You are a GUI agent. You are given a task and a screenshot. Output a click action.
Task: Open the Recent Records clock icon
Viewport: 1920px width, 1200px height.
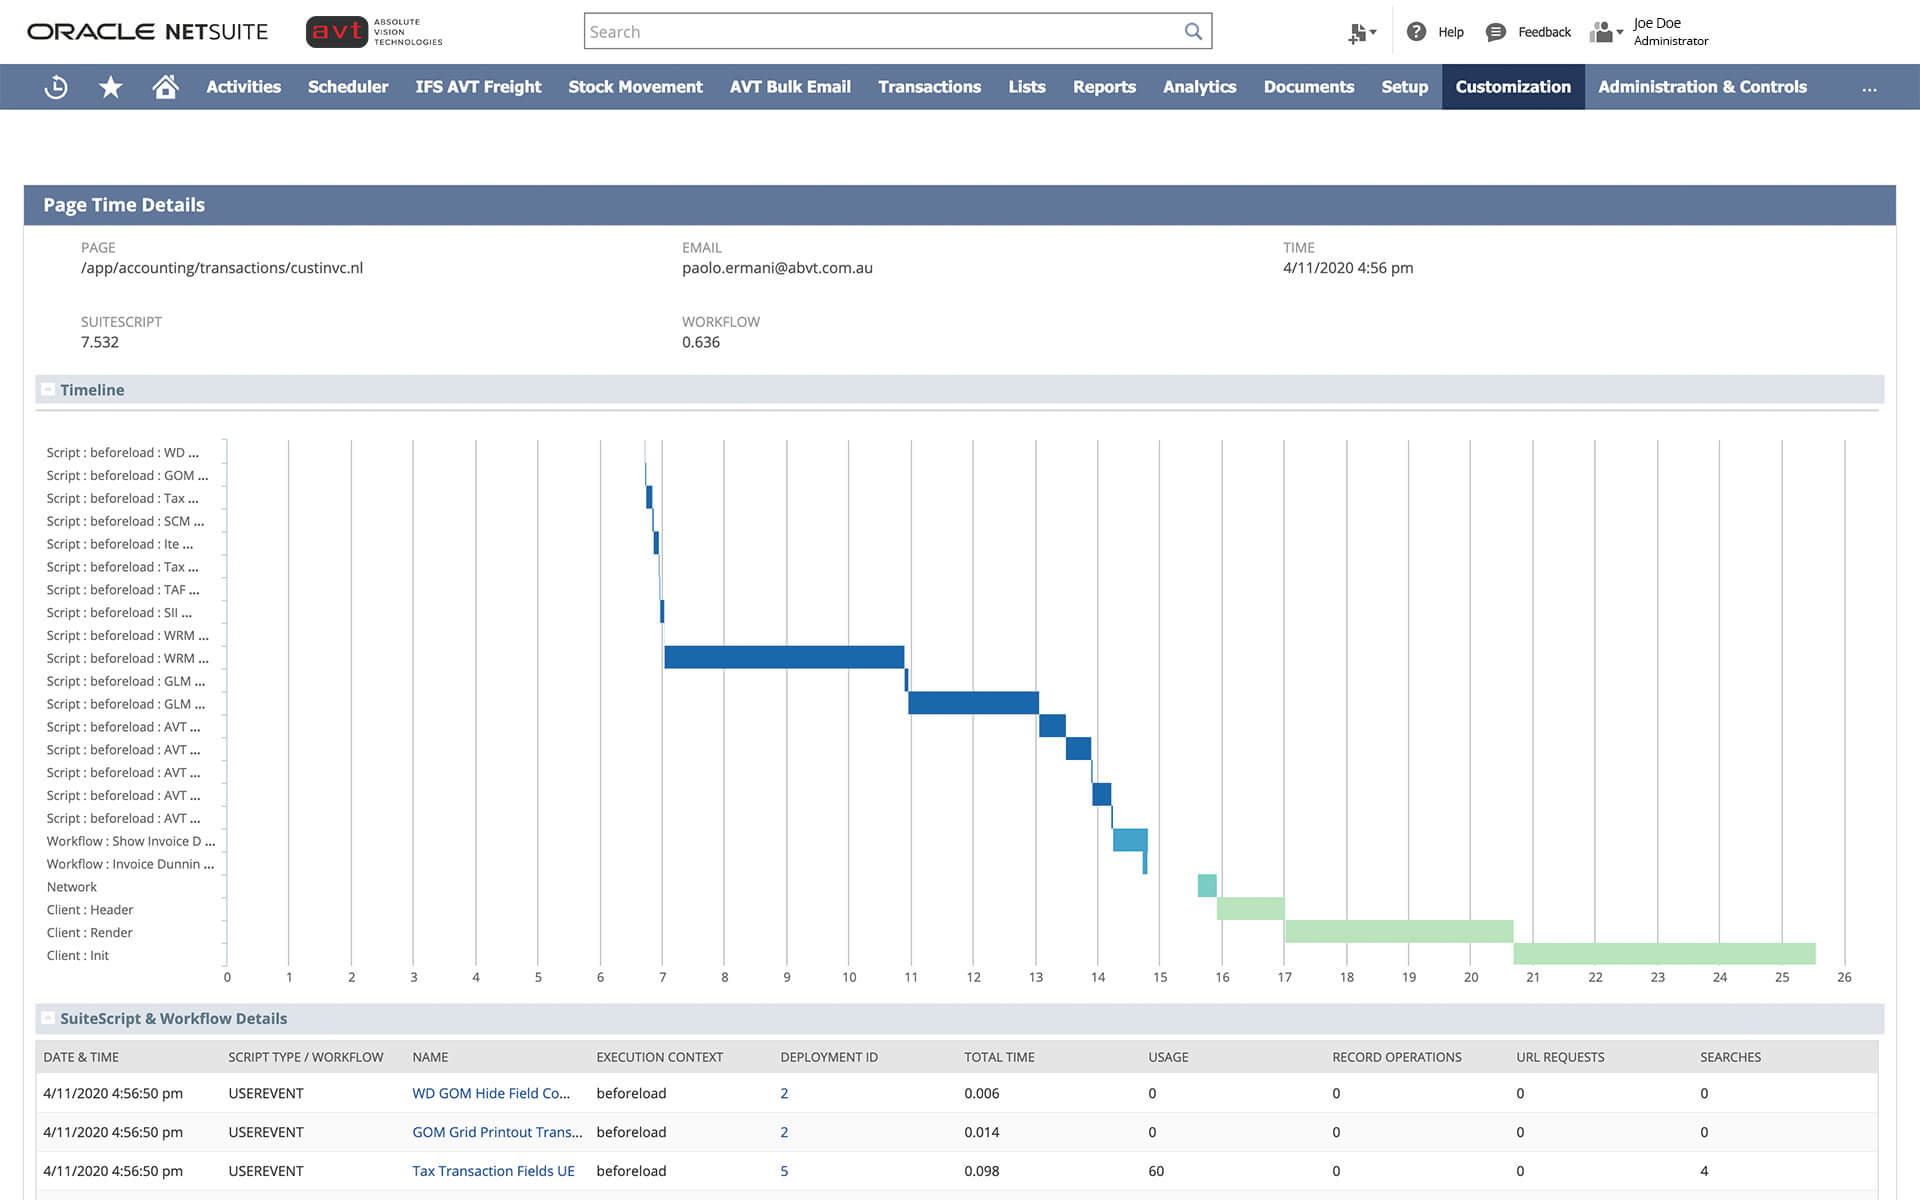click(x=56, y=87)
